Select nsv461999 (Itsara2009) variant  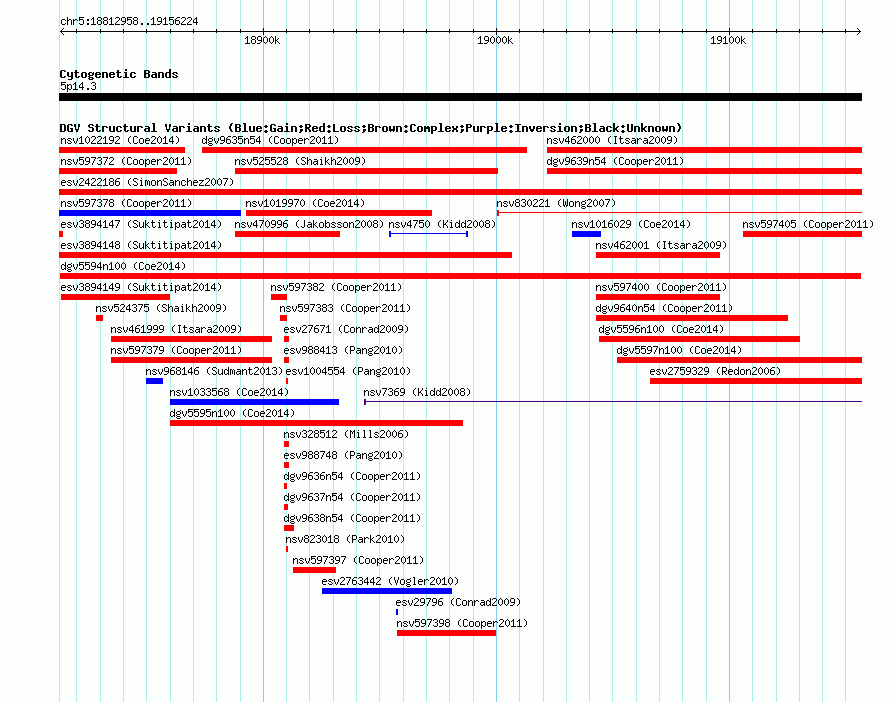[176, 329]
